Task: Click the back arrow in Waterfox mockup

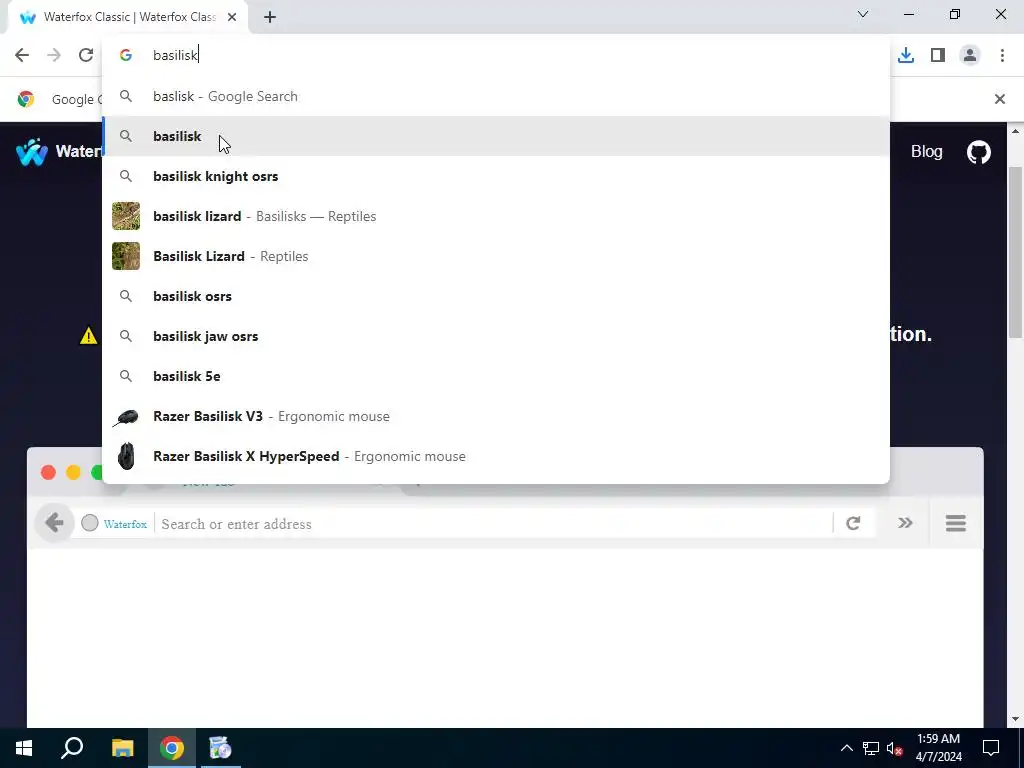Action: [54, 523]
